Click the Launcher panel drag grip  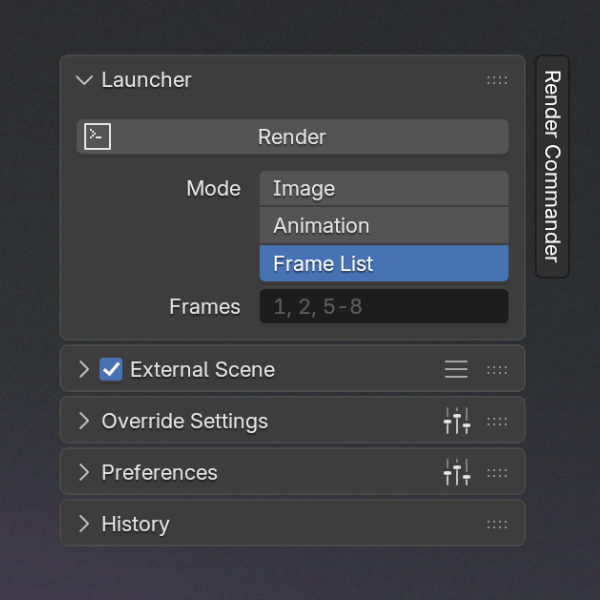[497, 80]
